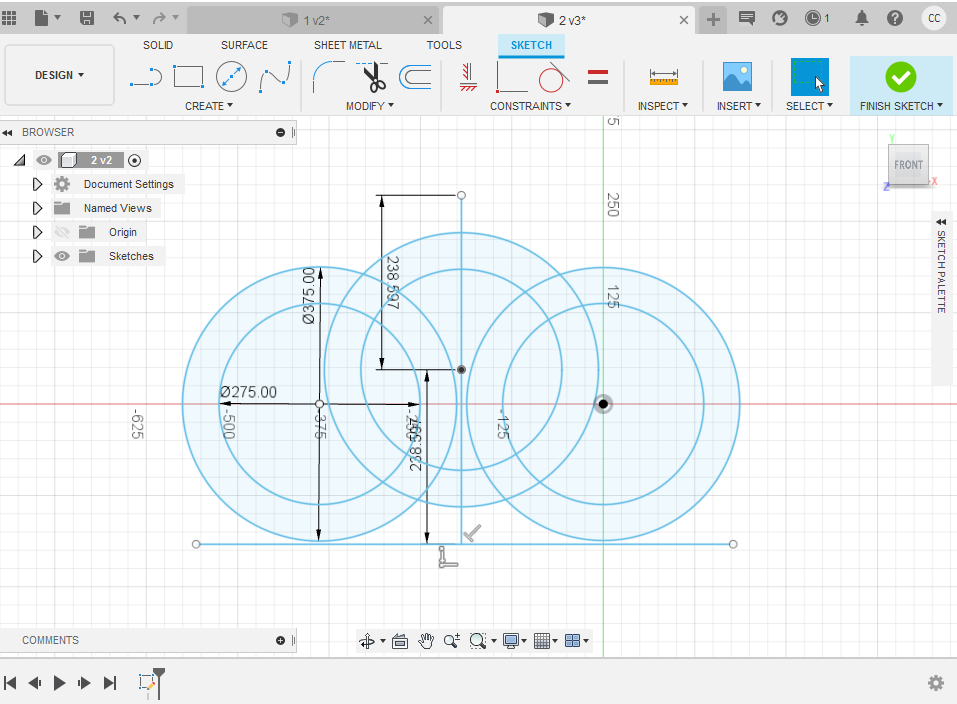Click the Select window icon
Image resolution: width=957 pixels, height=704 pixels.
[x=809, y=77]
